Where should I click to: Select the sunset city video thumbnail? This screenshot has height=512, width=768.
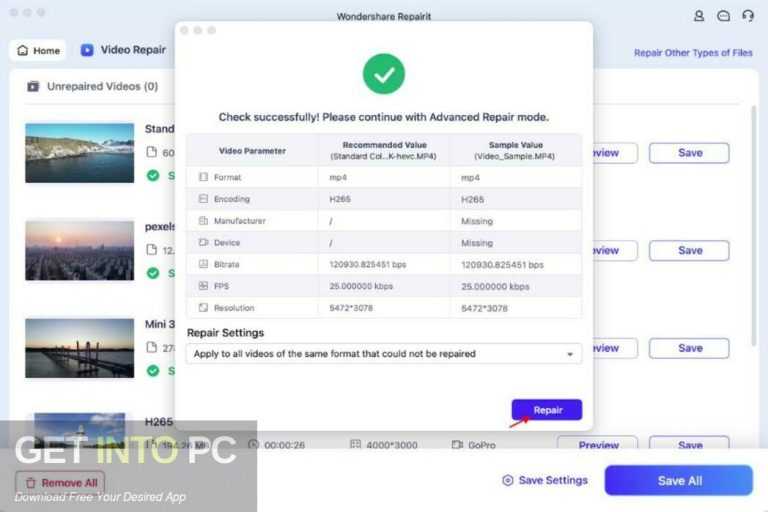80,250
